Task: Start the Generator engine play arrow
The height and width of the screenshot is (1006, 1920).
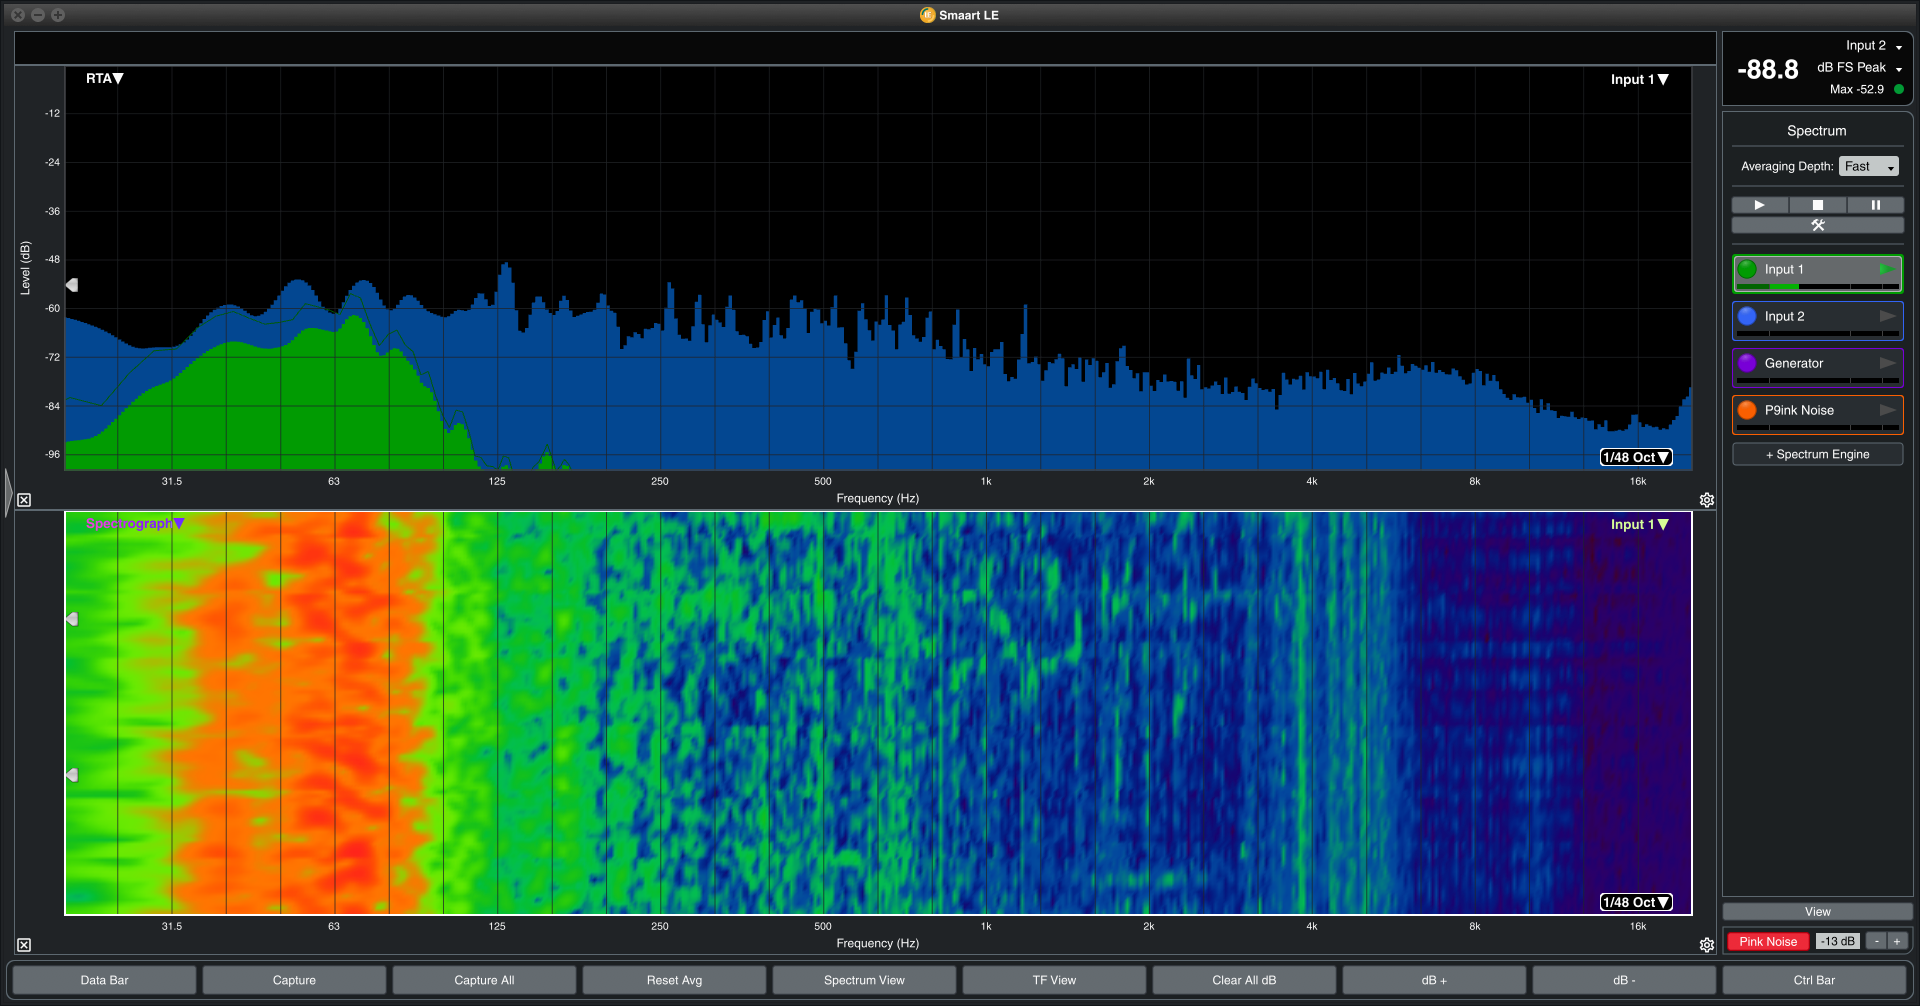Action: tap(1887, 363)
